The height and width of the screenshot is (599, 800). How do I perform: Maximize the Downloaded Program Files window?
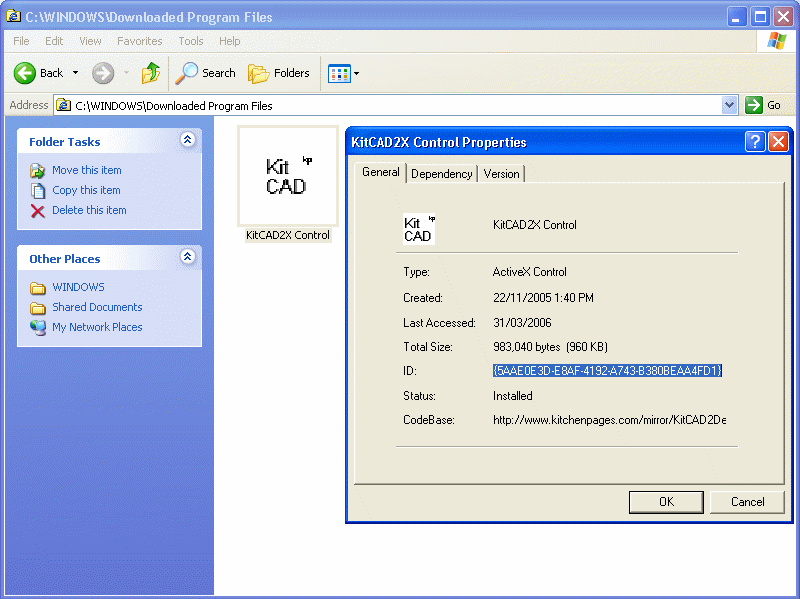[x=760, y=17]
